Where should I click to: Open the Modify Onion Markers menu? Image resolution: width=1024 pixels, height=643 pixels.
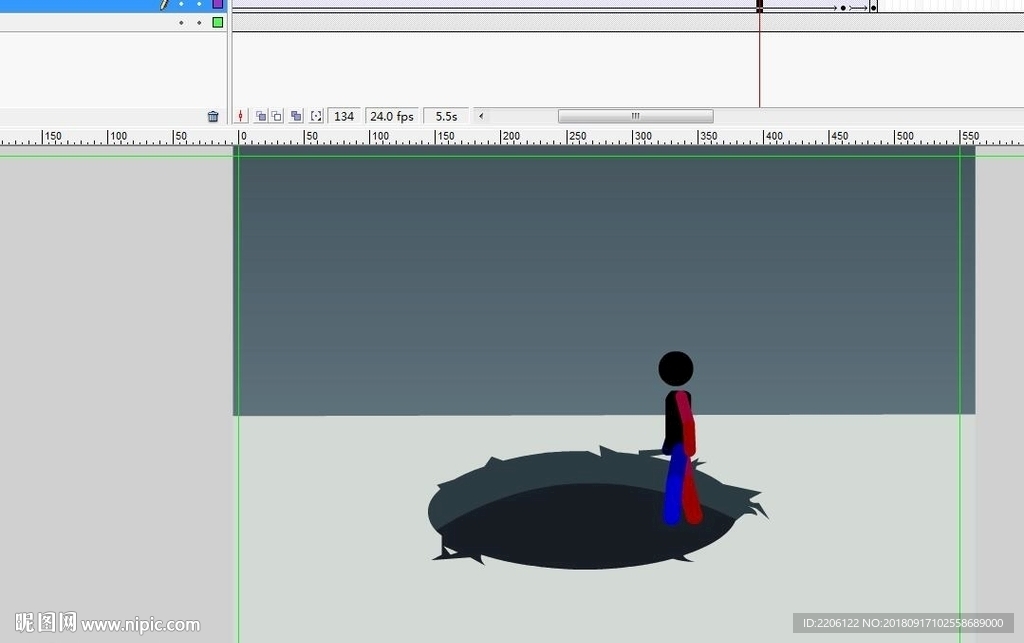(316, 116)
